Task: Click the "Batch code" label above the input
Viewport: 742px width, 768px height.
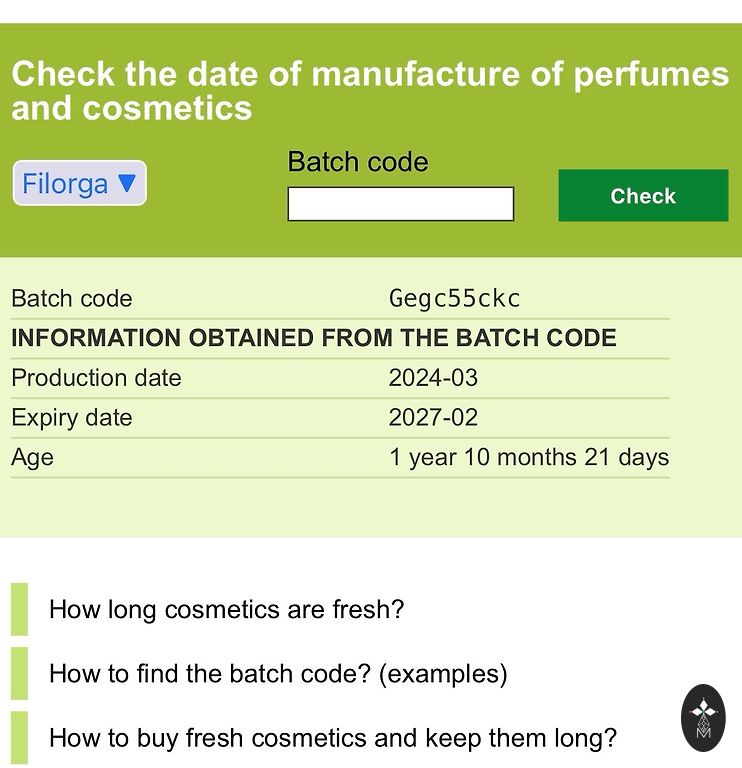Action: pyautogui.click(x=357, y=162)
